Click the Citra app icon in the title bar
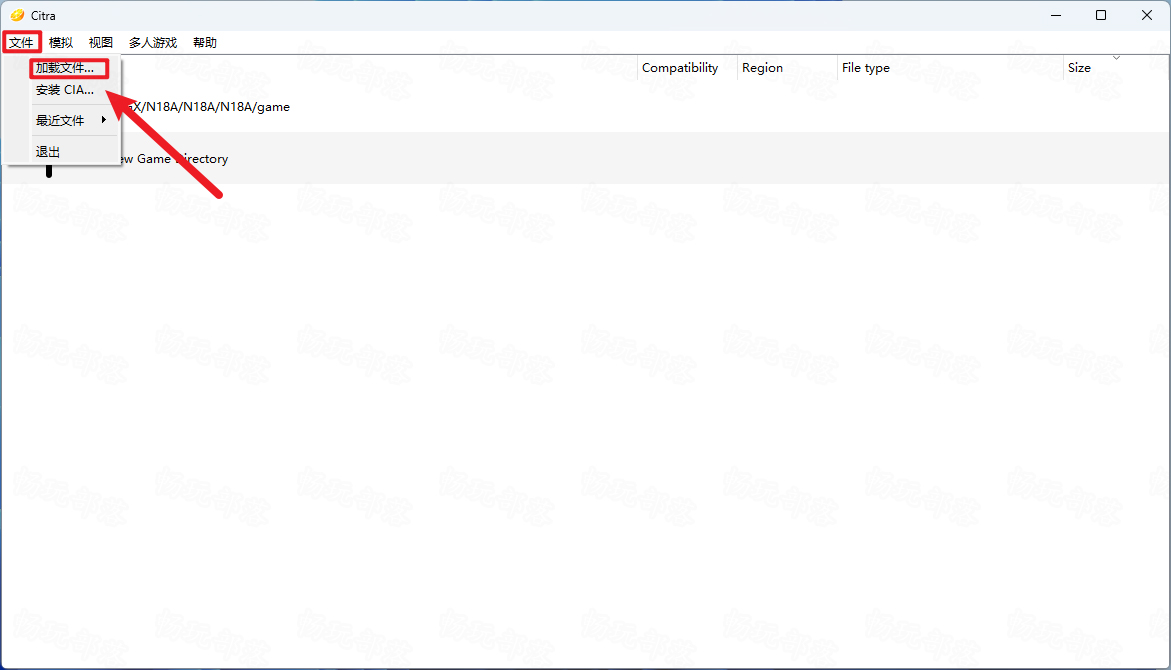Screen dimensions: 1171x670 coord(17,15)
